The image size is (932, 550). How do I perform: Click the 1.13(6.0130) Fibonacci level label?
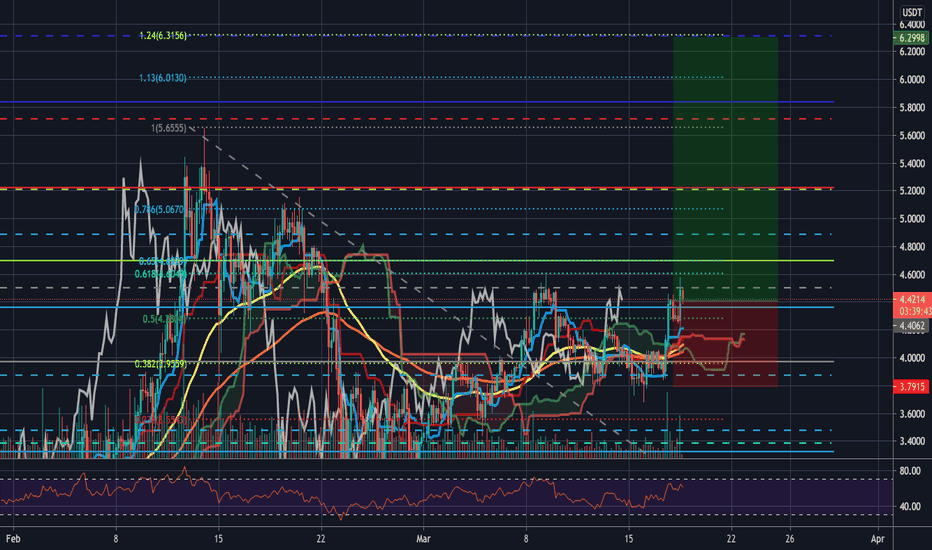(x=163, y=78)
